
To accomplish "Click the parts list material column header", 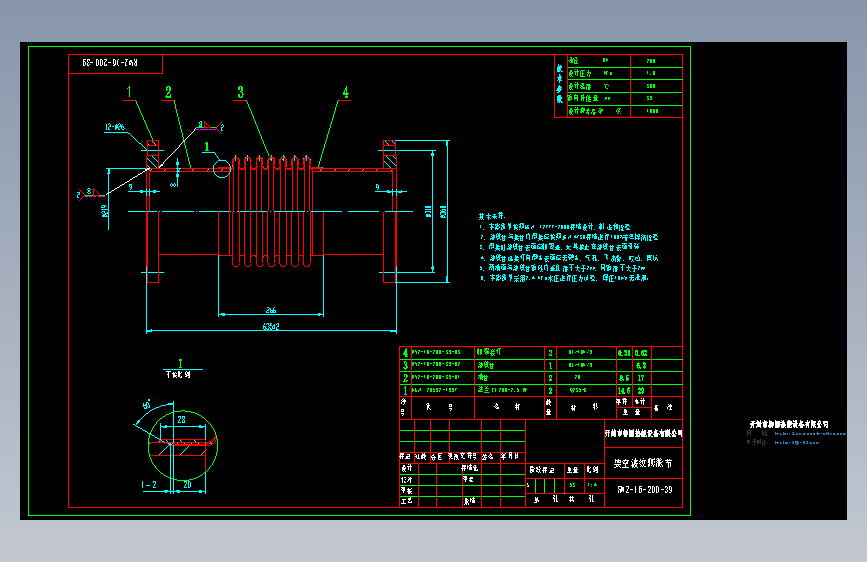I will 584,407.
